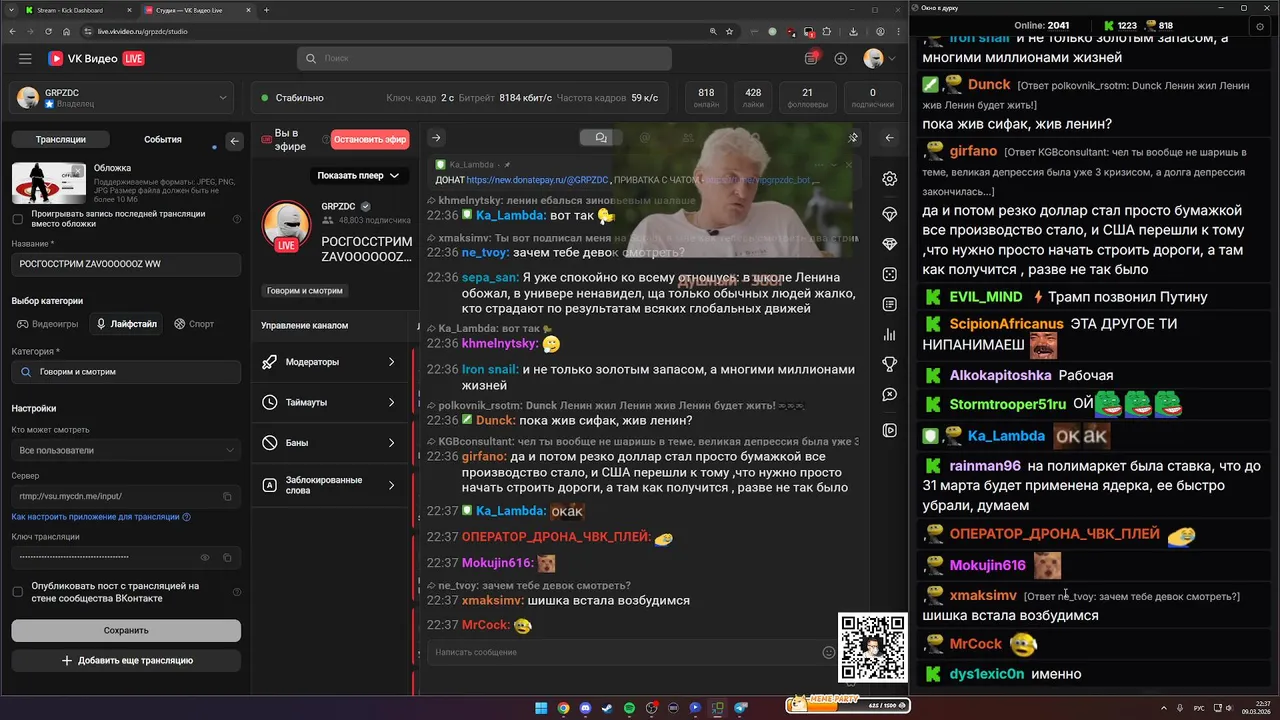Reveal stream key with the eye icon
The height and width of the screenshot is (720, 1280).
point(205,557)
